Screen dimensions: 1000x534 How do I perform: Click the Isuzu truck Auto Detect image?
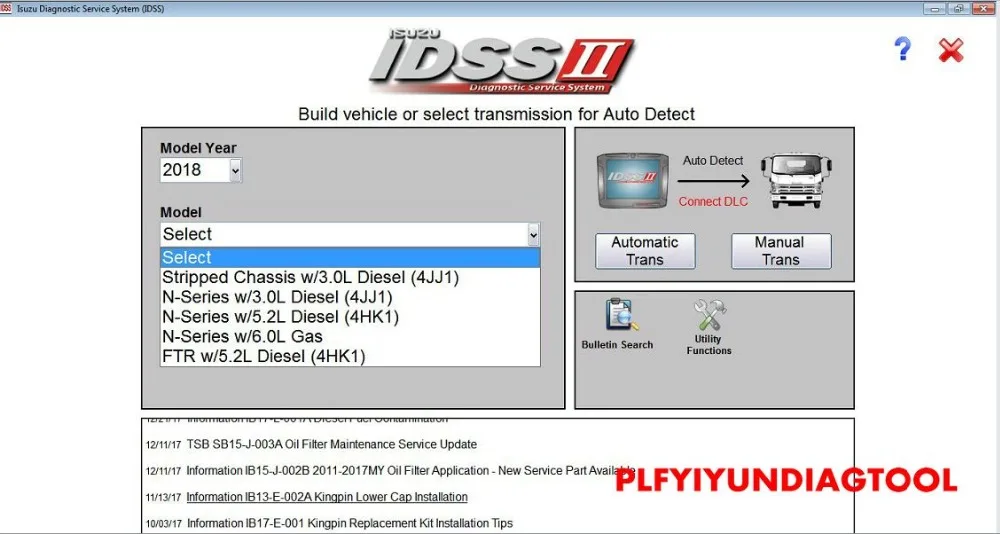coord(796,180)
